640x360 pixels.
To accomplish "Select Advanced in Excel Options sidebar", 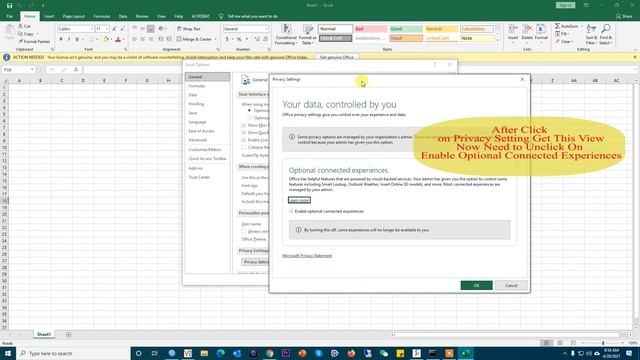I will (197, 140).
